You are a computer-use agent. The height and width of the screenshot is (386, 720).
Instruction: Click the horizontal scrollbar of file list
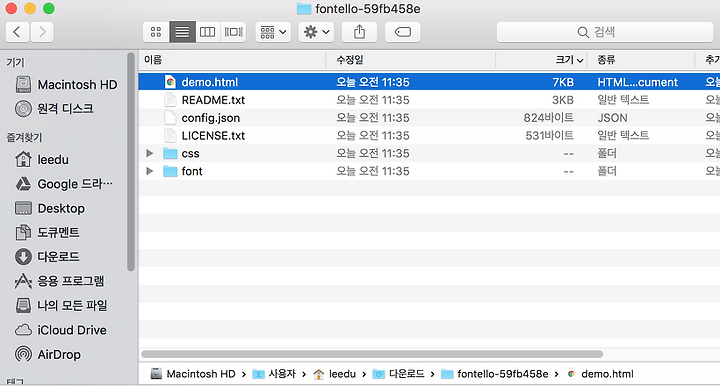(x=372, y=354)
